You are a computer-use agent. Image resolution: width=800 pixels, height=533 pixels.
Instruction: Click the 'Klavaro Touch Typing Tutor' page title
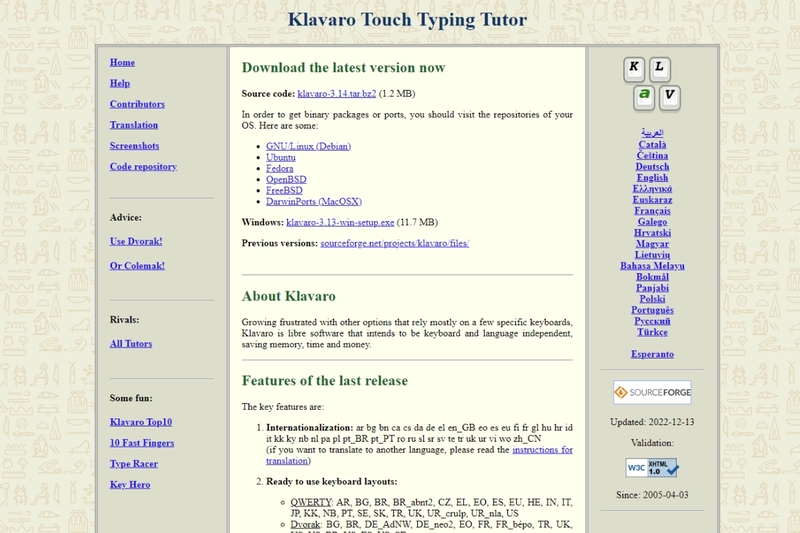point(407,20)
